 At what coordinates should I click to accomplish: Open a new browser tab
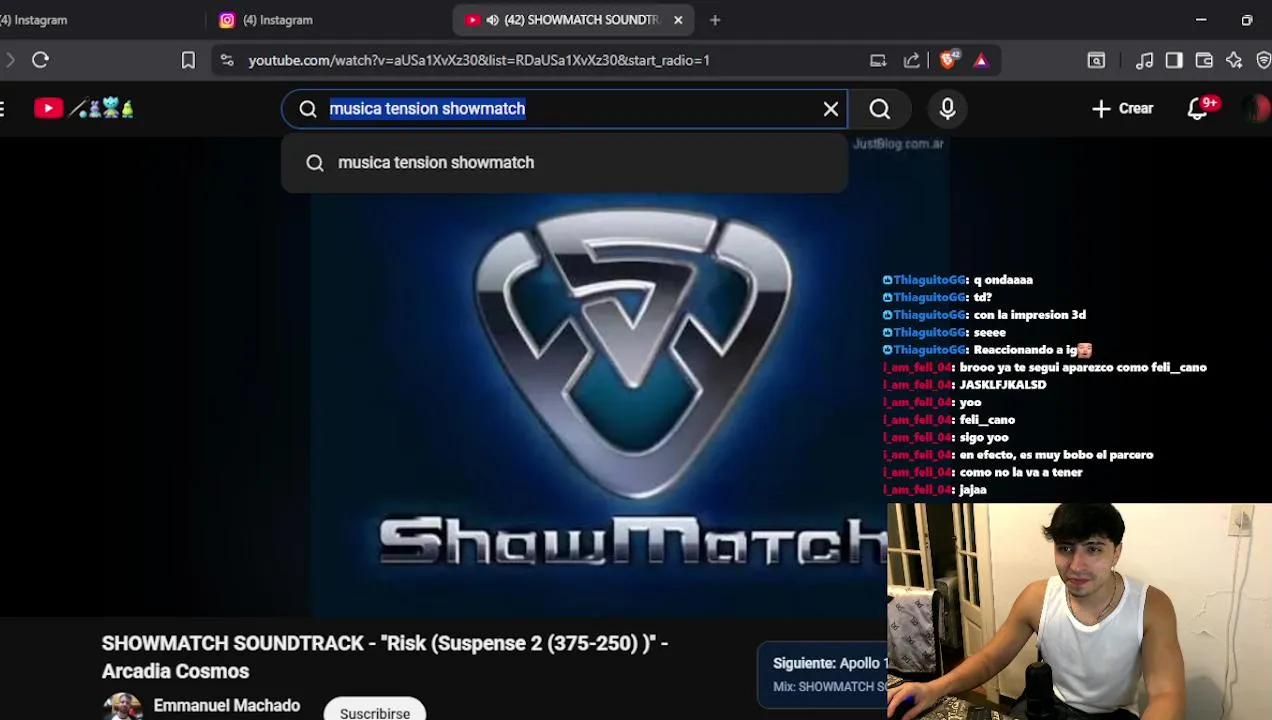pyautogui.click(x=715, y=20)
